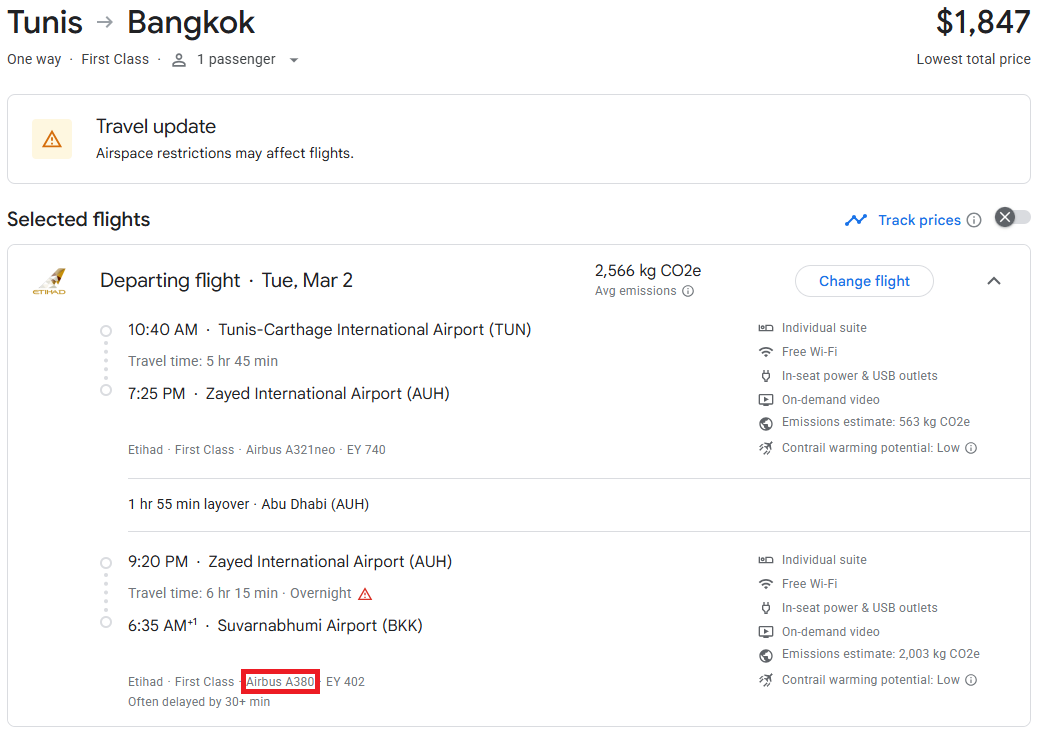Click the travel update warning icon
Image resolution: width=1037 pixels, height=732 pixels.
coord(52,139)
